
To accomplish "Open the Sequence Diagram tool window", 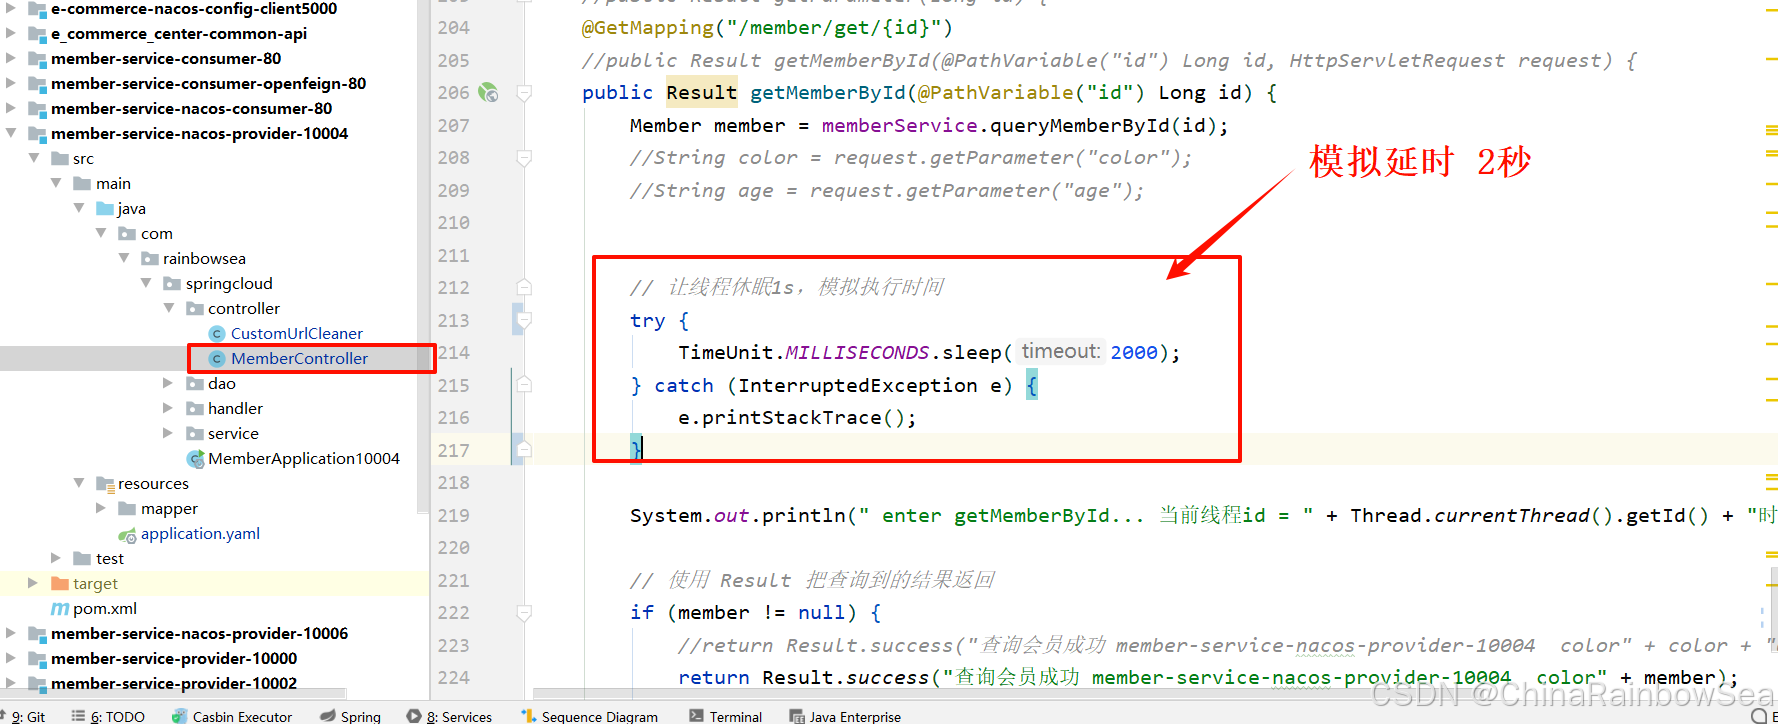I will pos(590,716).
